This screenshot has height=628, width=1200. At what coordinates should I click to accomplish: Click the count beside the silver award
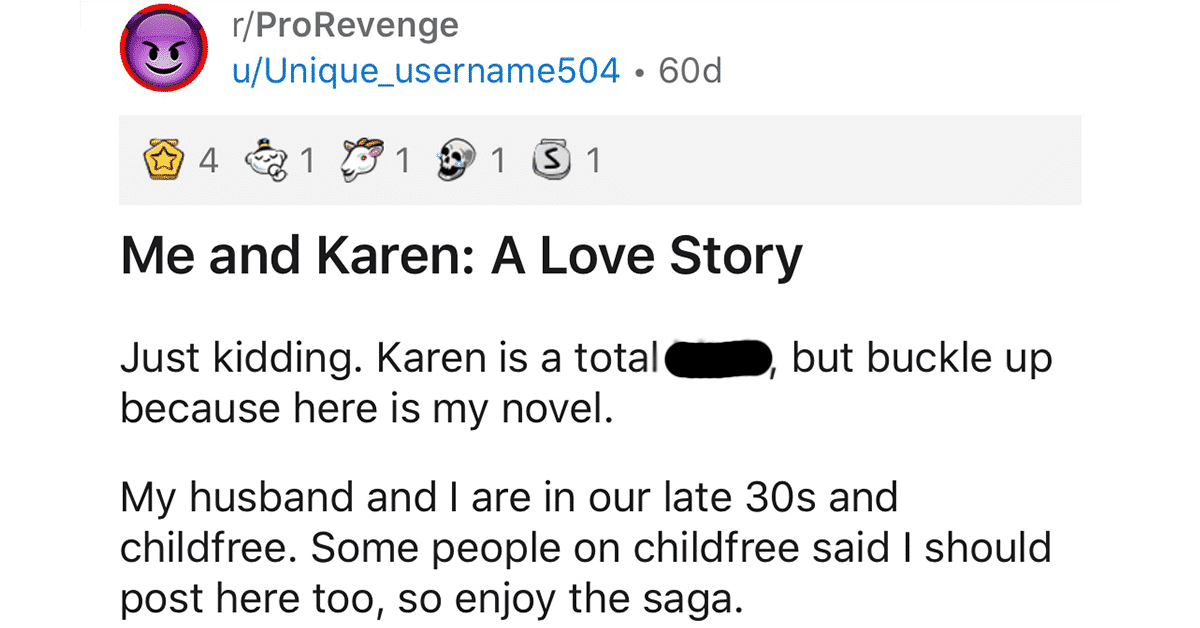click(x=593, y=161)
